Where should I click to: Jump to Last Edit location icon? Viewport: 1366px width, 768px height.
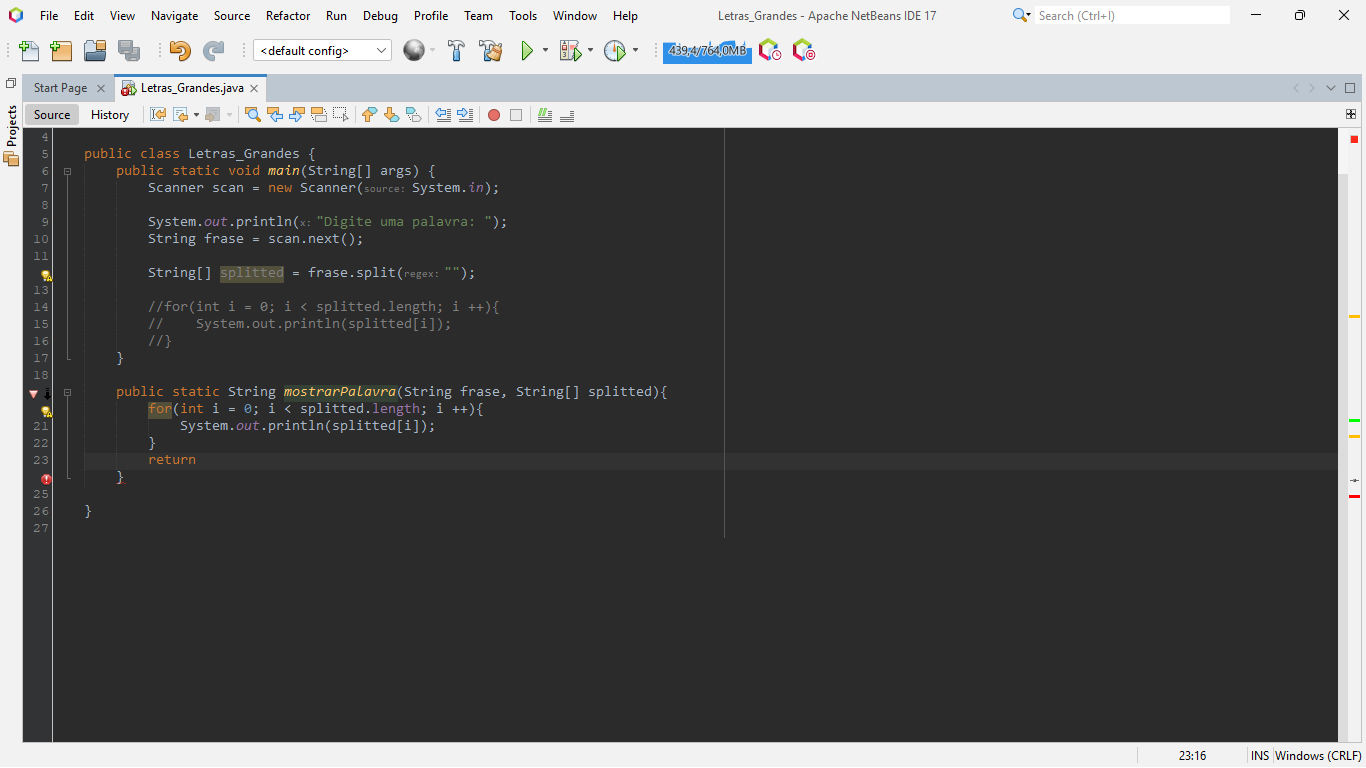tap(158, 115)
